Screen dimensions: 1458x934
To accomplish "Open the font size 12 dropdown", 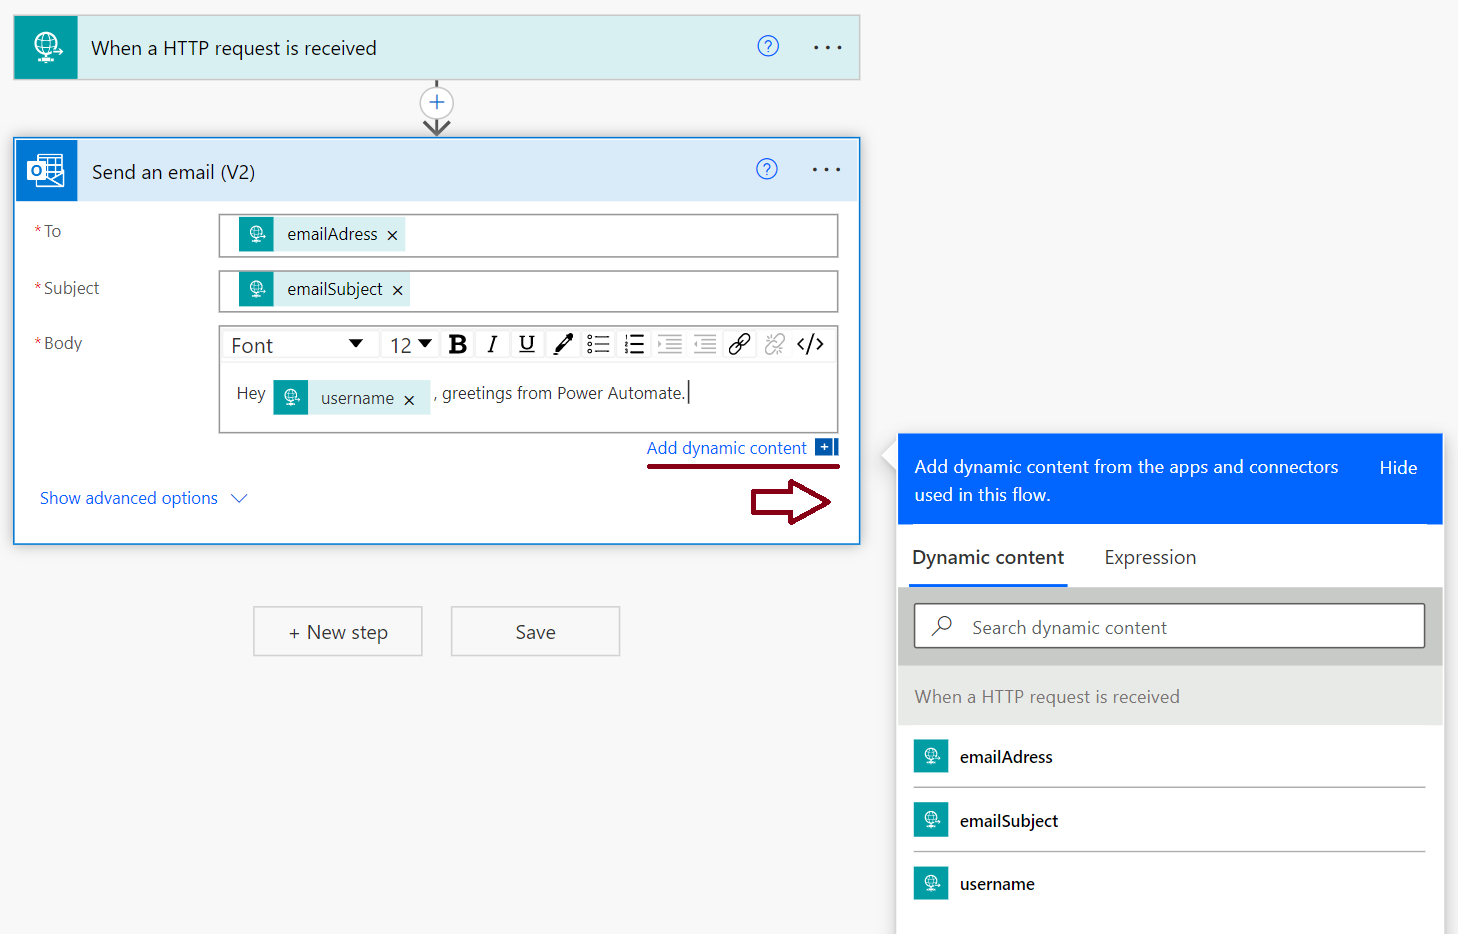I will [411, 345].
